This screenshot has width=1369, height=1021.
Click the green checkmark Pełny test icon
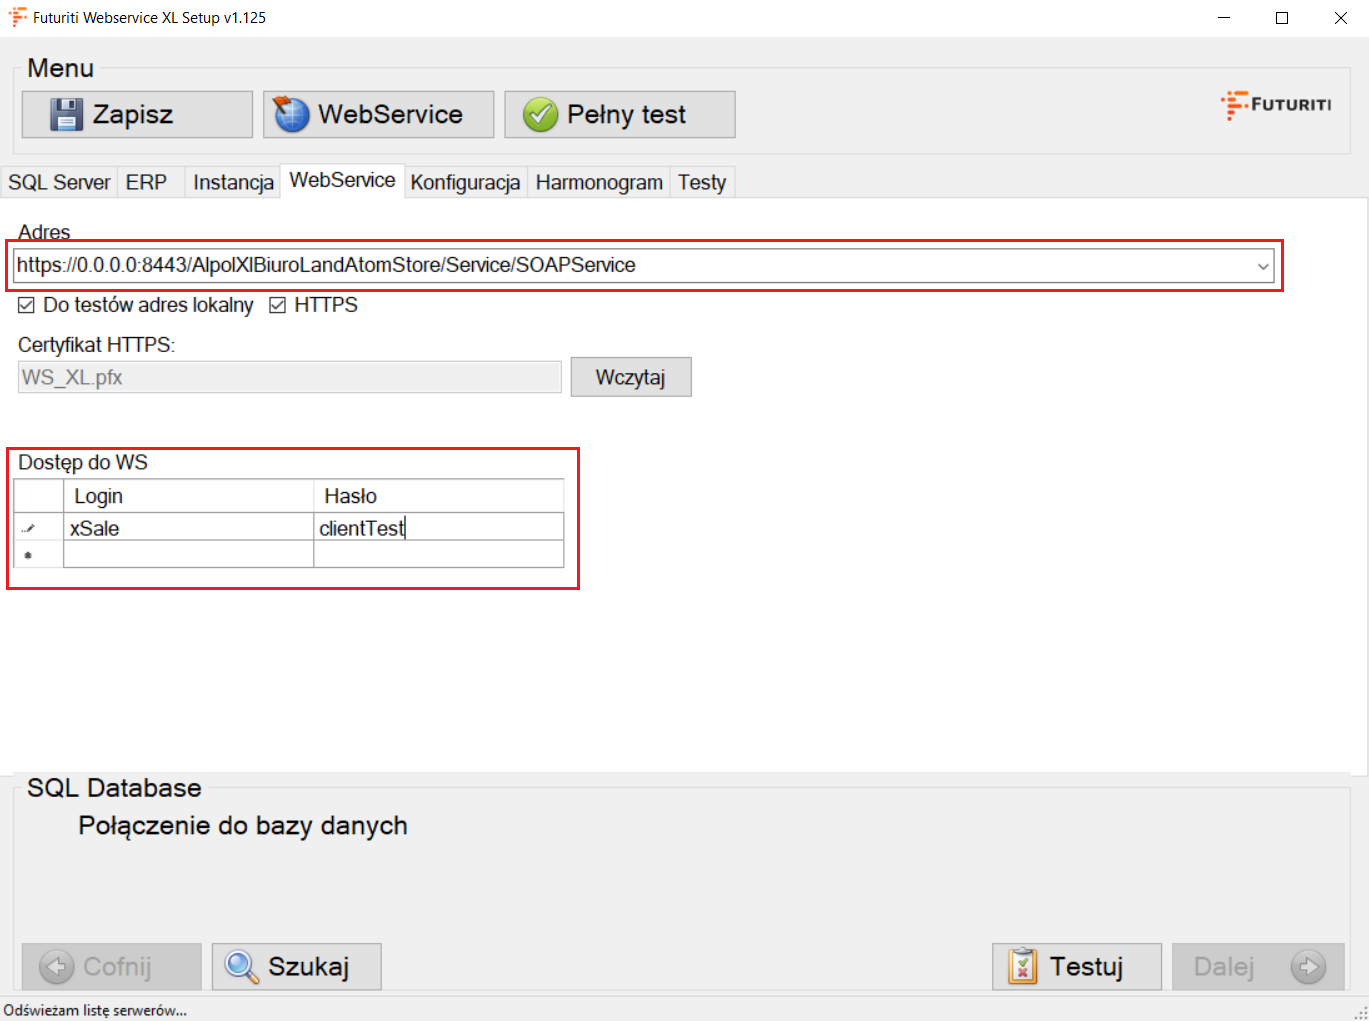click(540, 115)
